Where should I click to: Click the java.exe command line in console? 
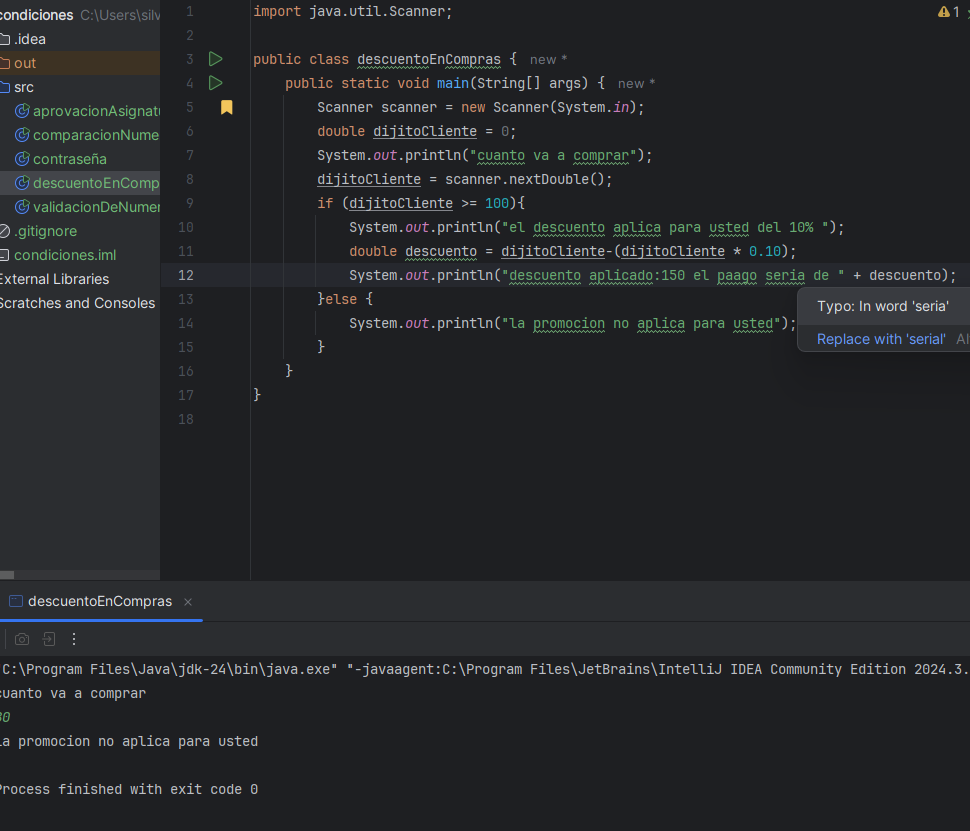point(485,670)
